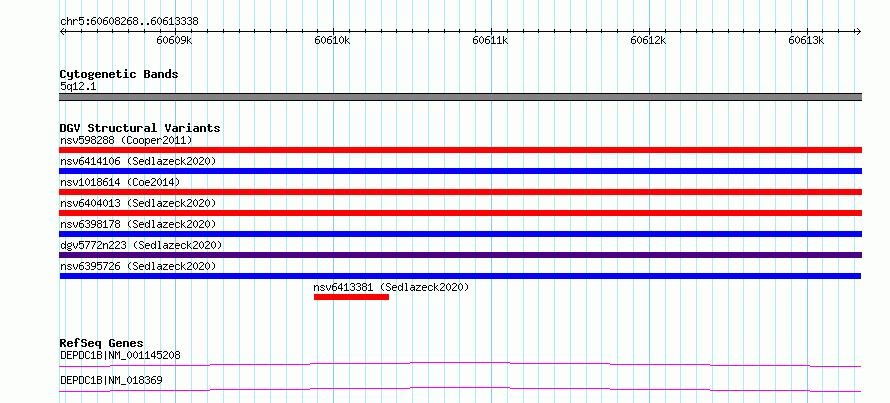Click the DEPDC1B|NM_018369 label
This screenshot has width=890, height=403.
tap(111, 380)
